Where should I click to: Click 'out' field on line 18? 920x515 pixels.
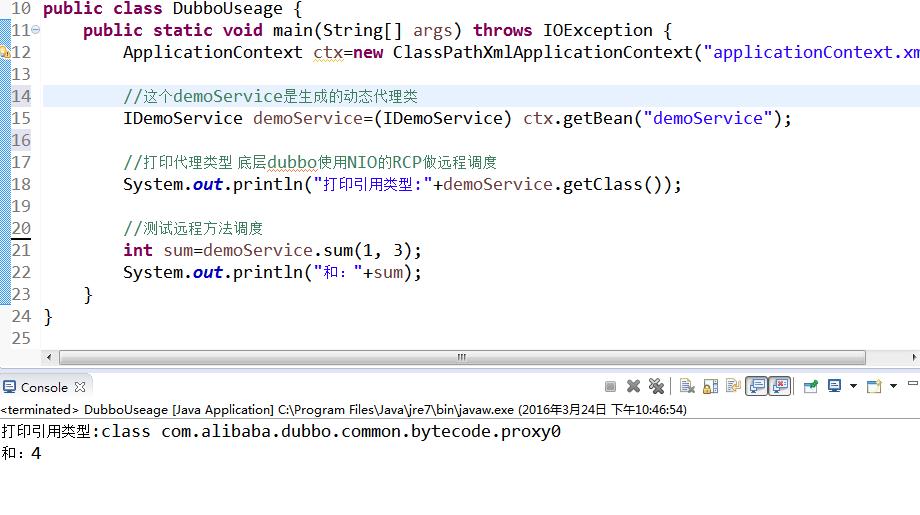[x=208, y=185]
